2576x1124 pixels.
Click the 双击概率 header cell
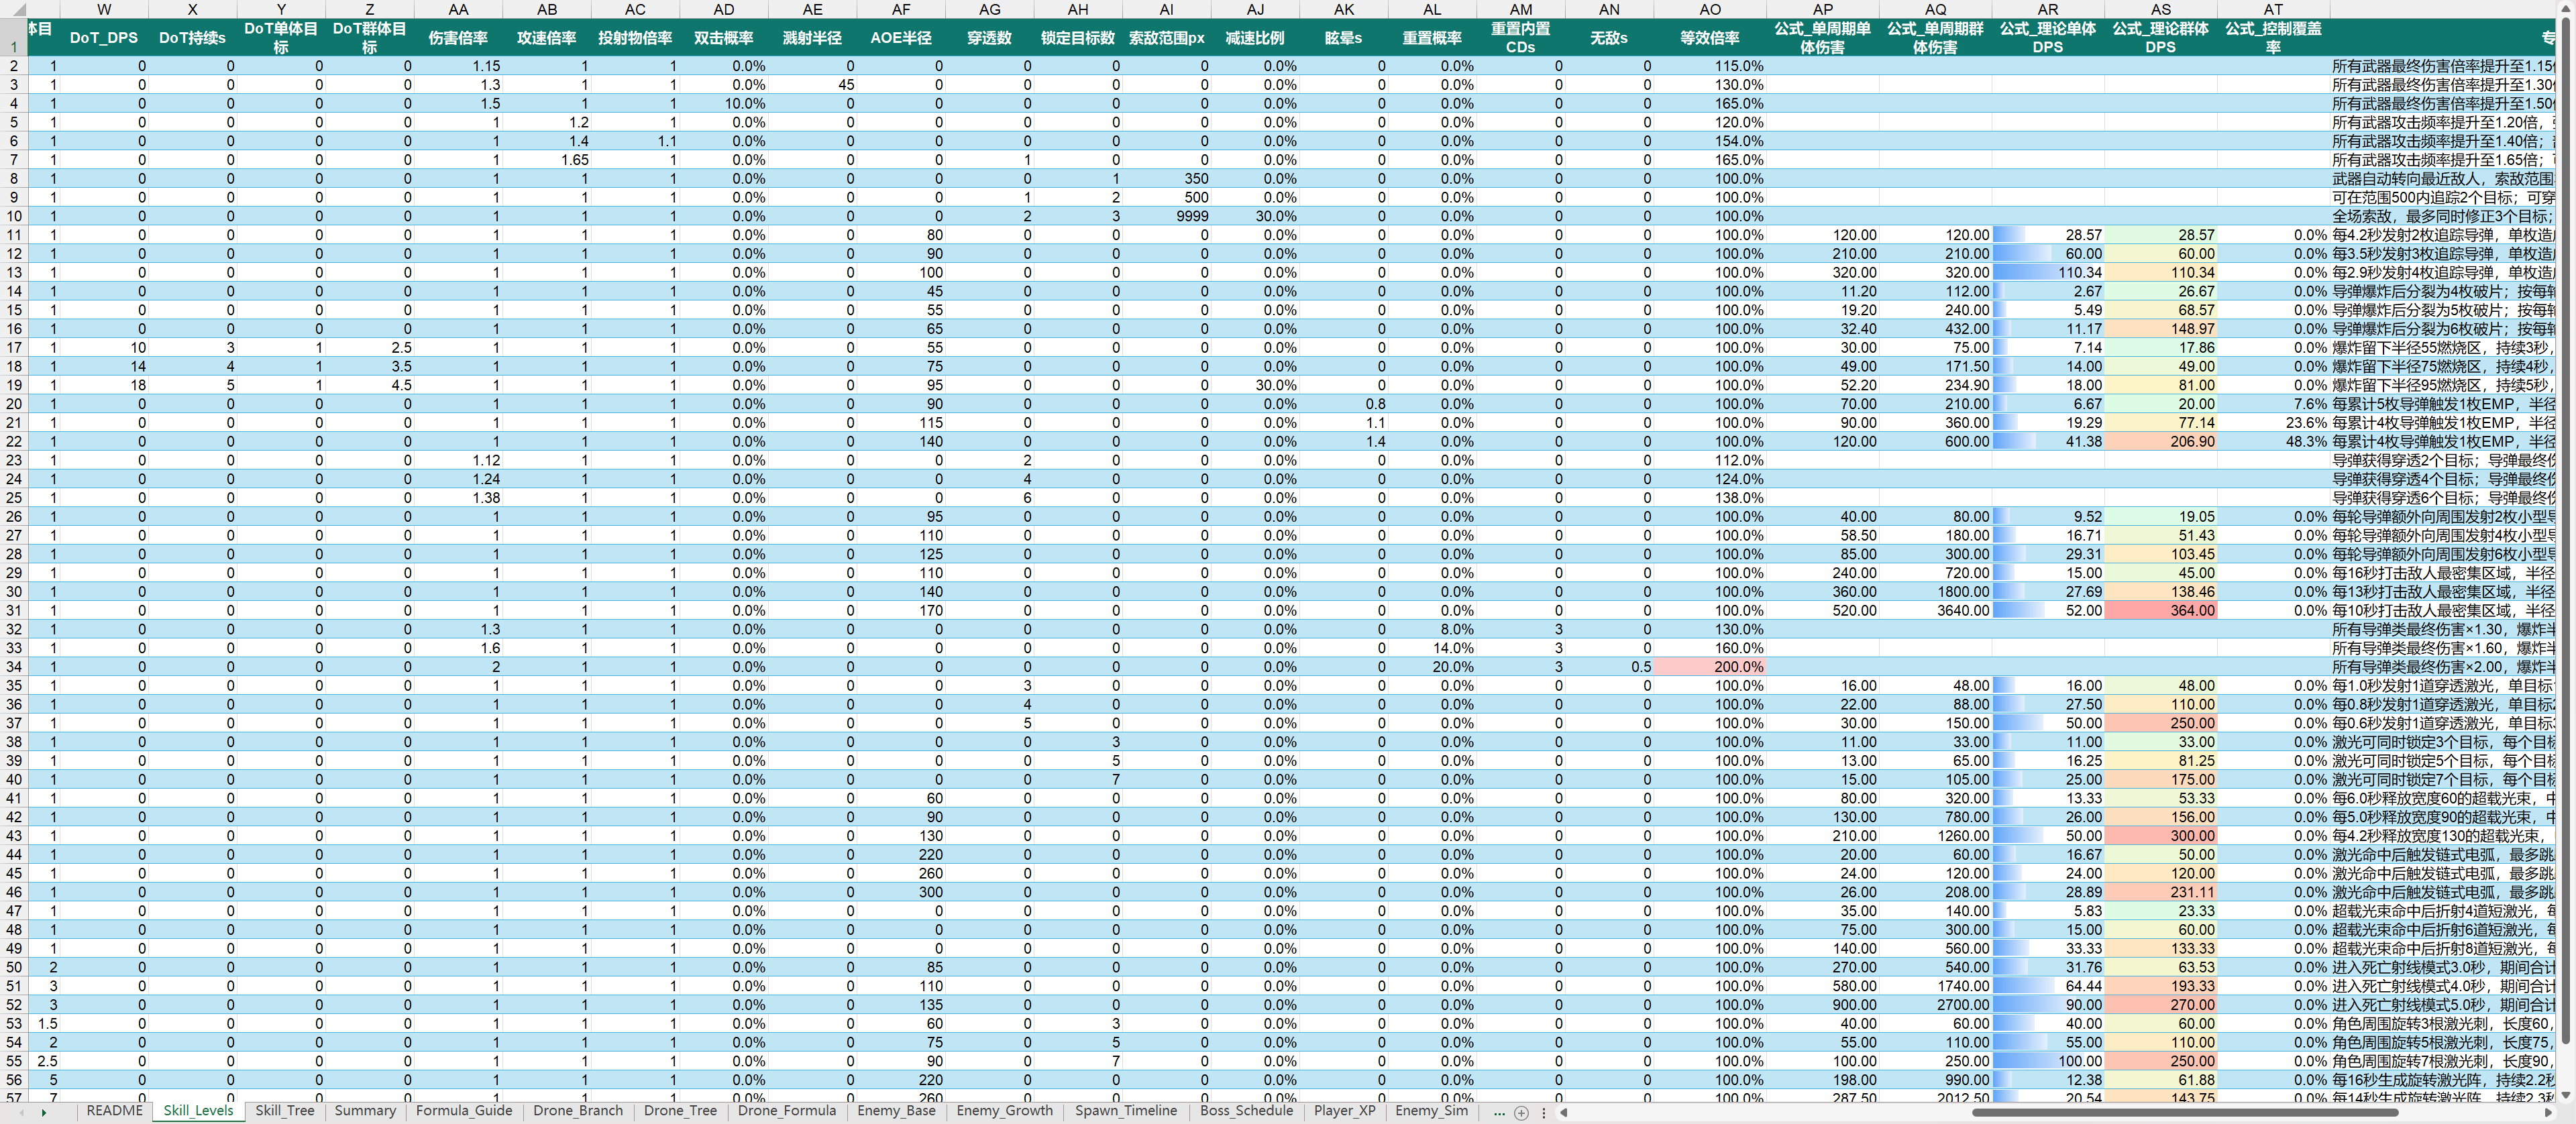point(723,38)
